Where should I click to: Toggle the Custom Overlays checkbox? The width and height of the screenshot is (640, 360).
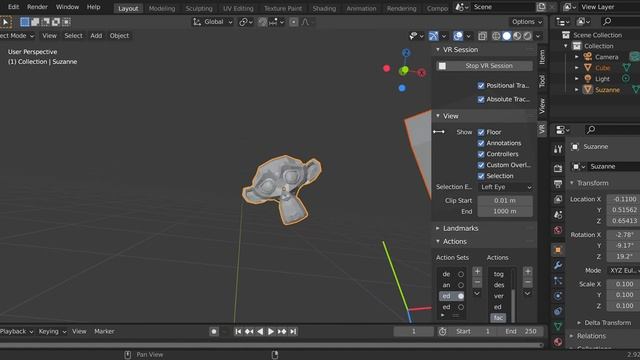[481, 165]
